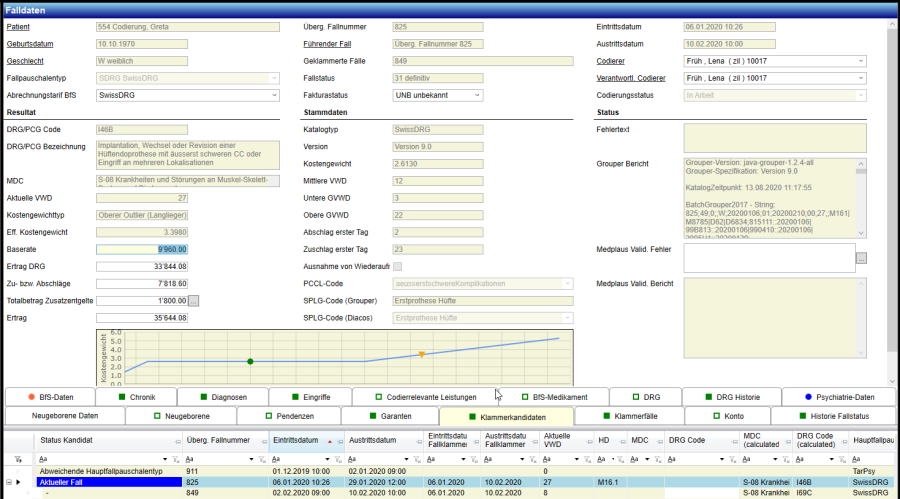Click the filter icon under Status Kandidat
The width and height of the screenshot is (900, 499).
175,458
